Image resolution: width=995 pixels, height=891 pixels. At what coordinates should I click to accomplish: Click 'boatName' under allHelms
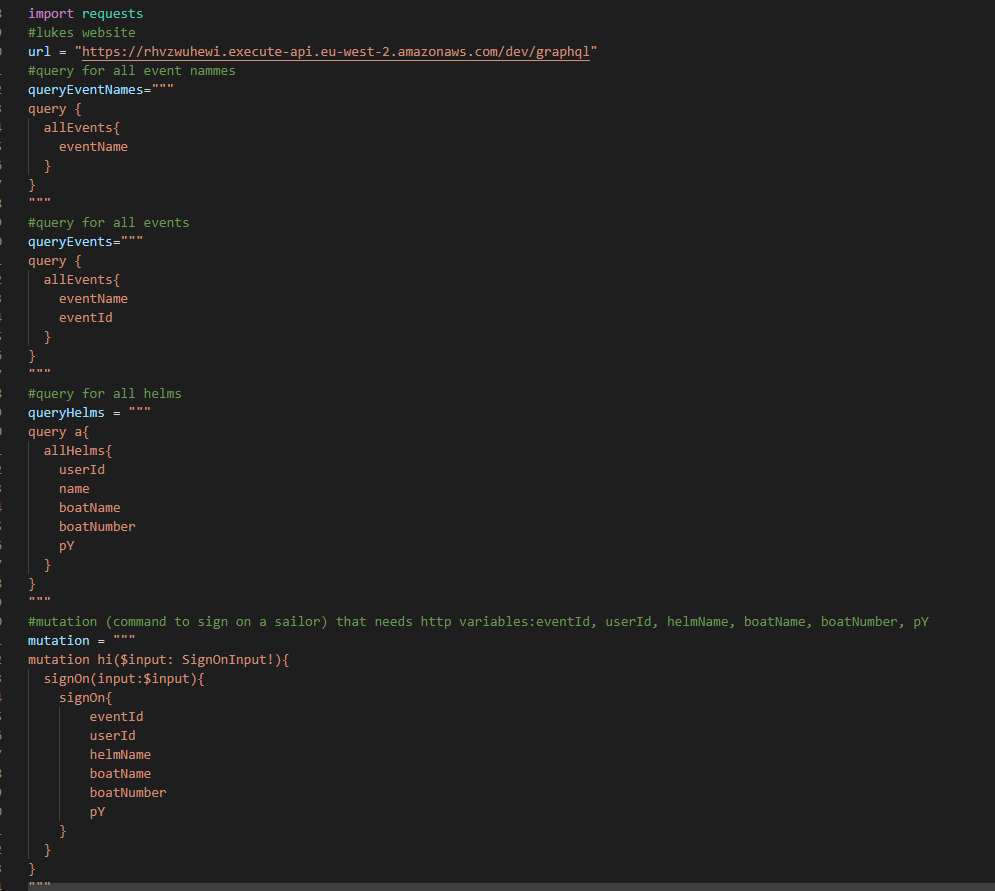89,508
